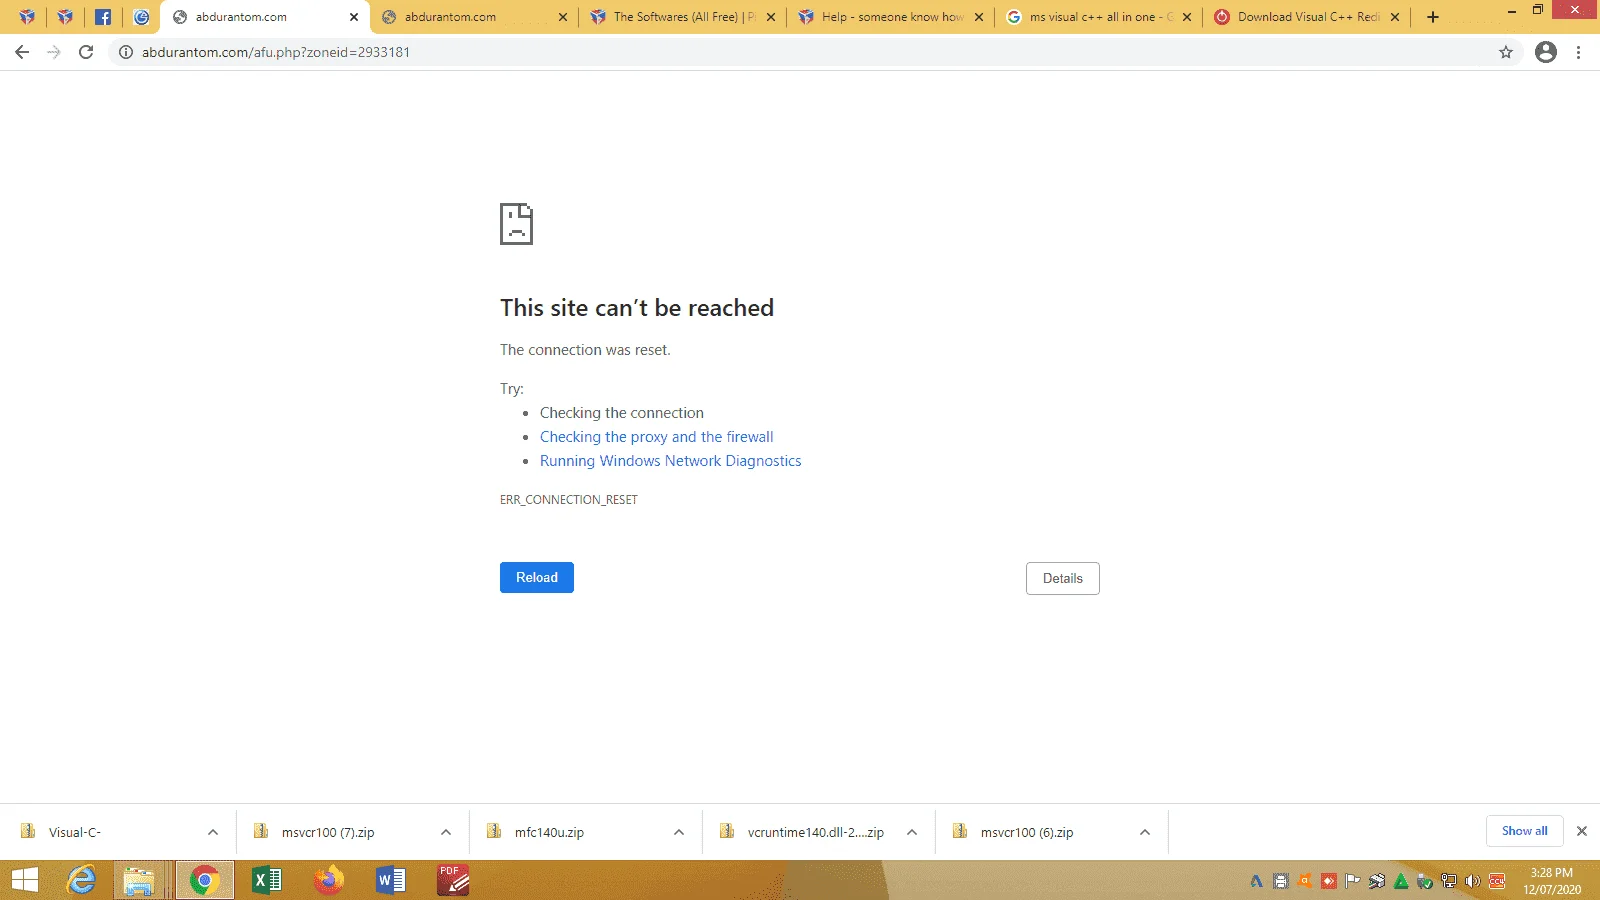Expand options for msvcr100 (7).zip

click(x=446, y=832)
